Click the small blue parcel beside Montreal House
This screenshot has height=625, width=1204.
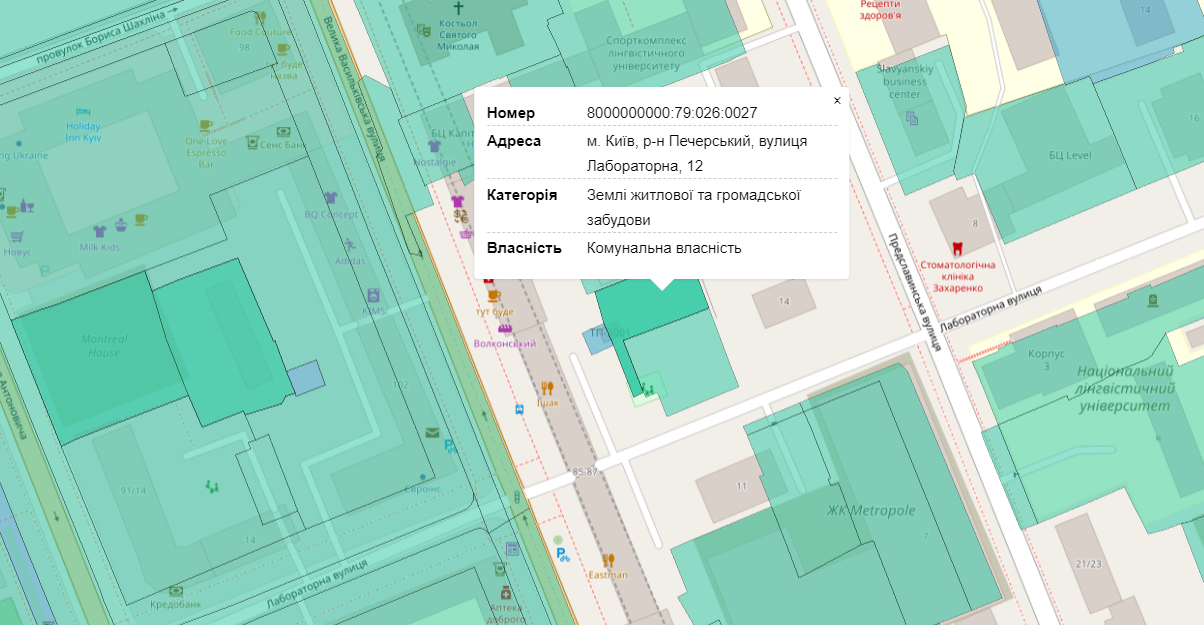(x=306, y=378)
